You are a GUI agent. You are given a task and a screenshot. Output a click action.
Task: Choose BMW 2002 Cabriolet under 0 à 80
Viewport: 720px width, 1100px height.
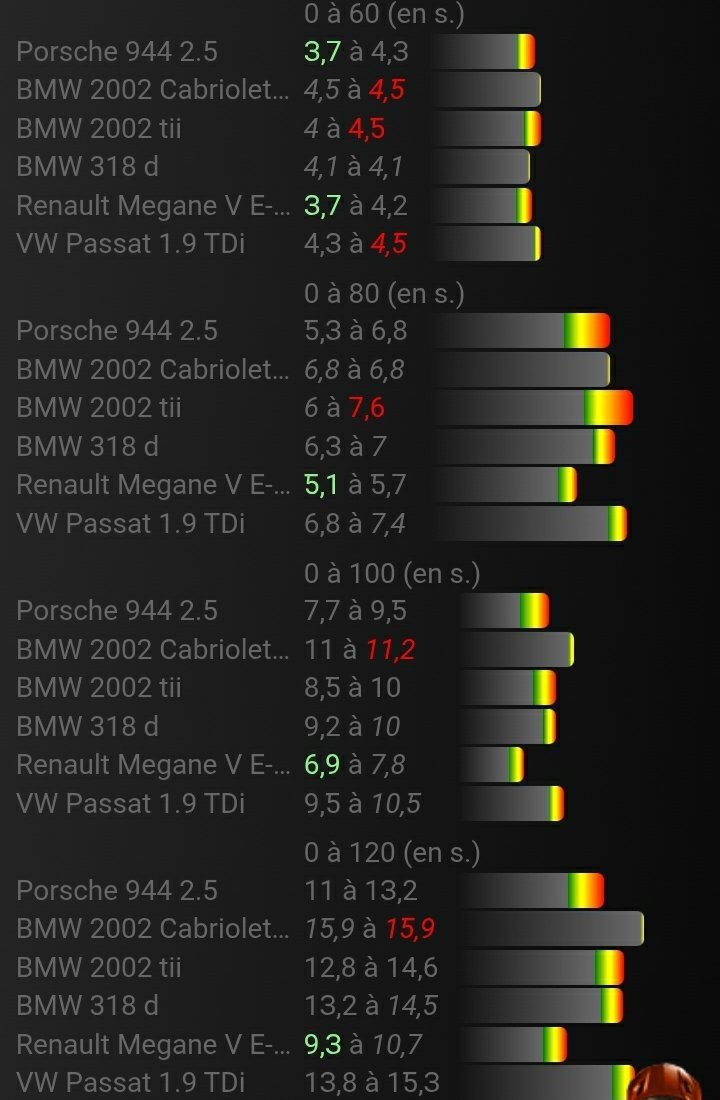click(x=152, y=369)
